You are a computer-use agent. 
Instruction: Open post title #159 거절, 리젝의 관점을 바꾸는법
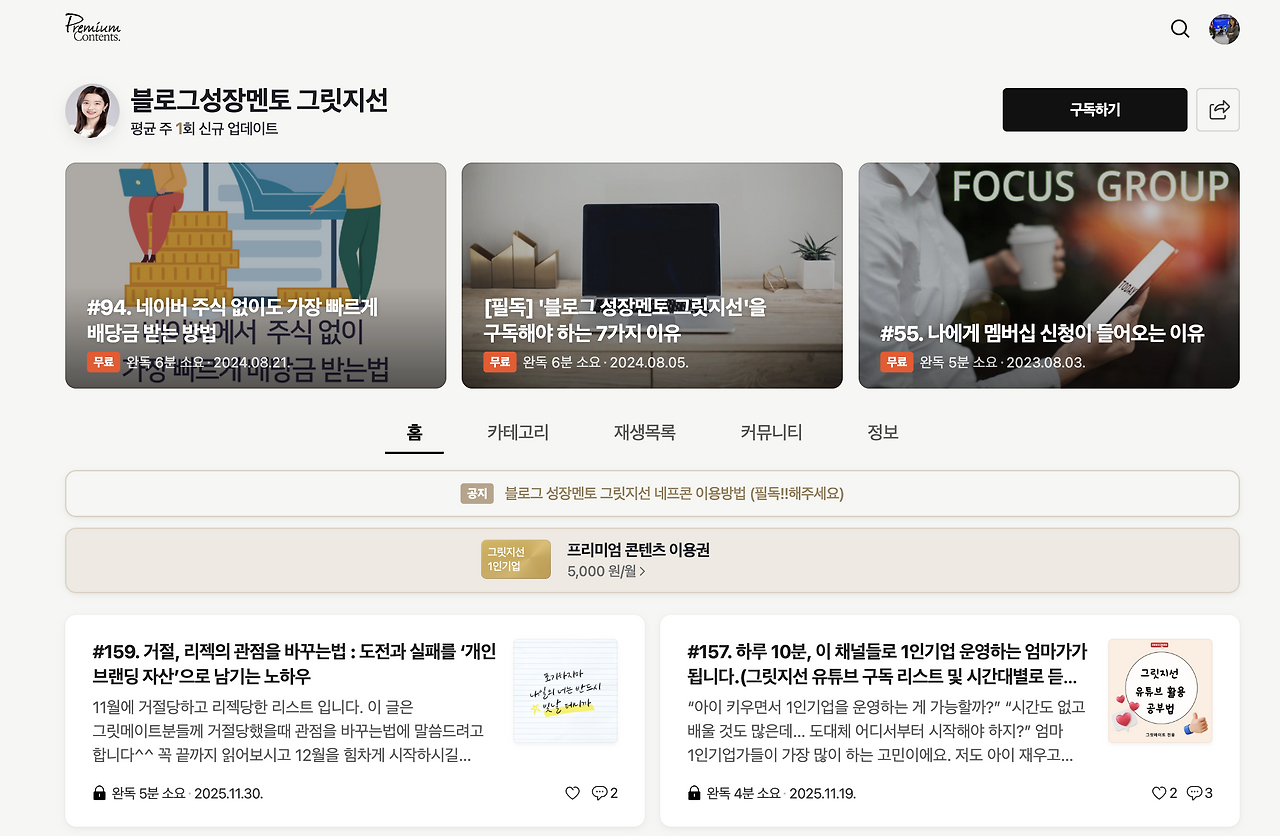[294, 664]
